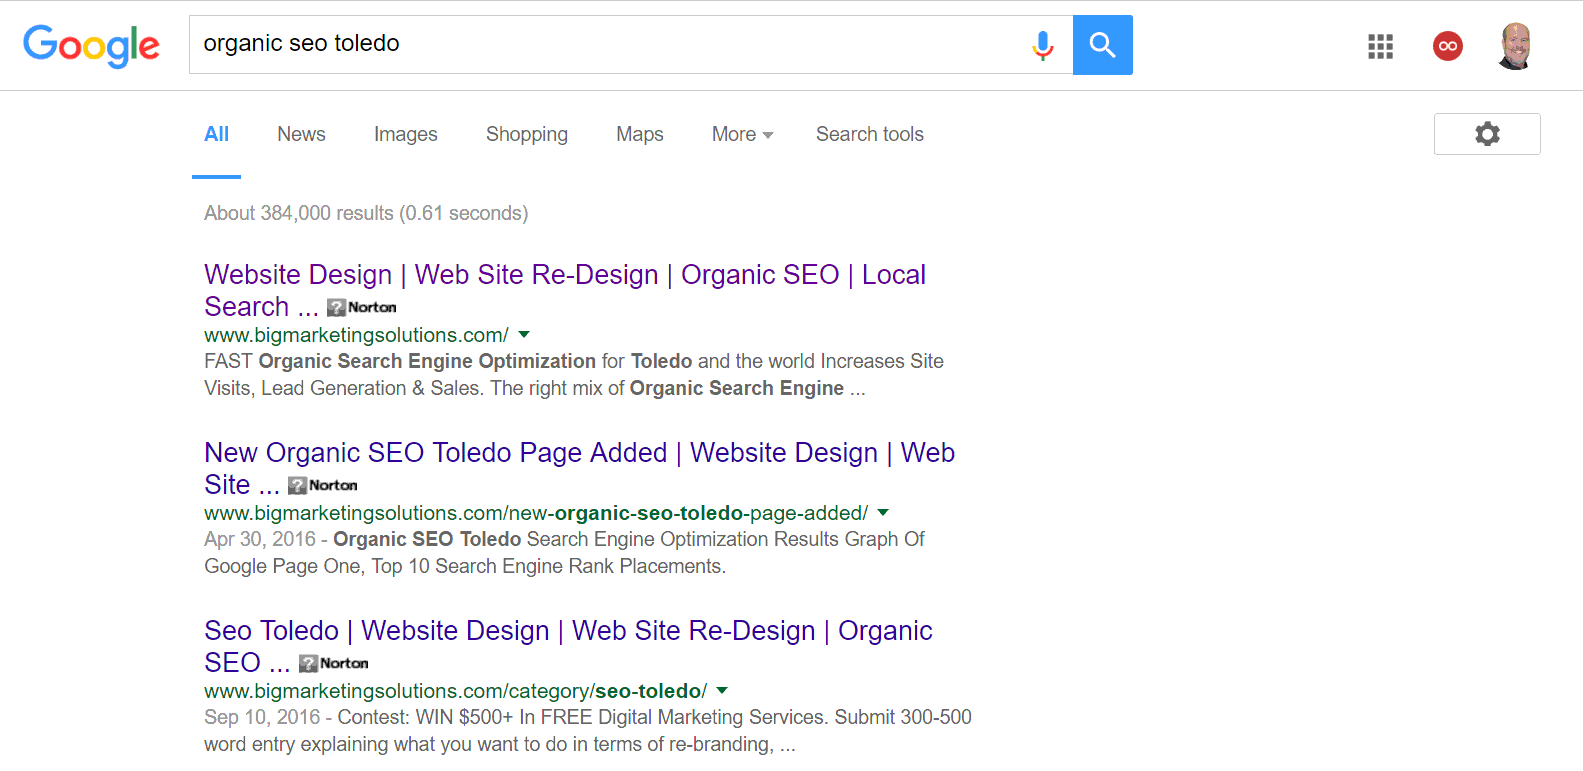The image size is (1583, 771).
Task: Expand arrow next to bigmarketingsolutions.com/ URL
Action: [524, 335]
